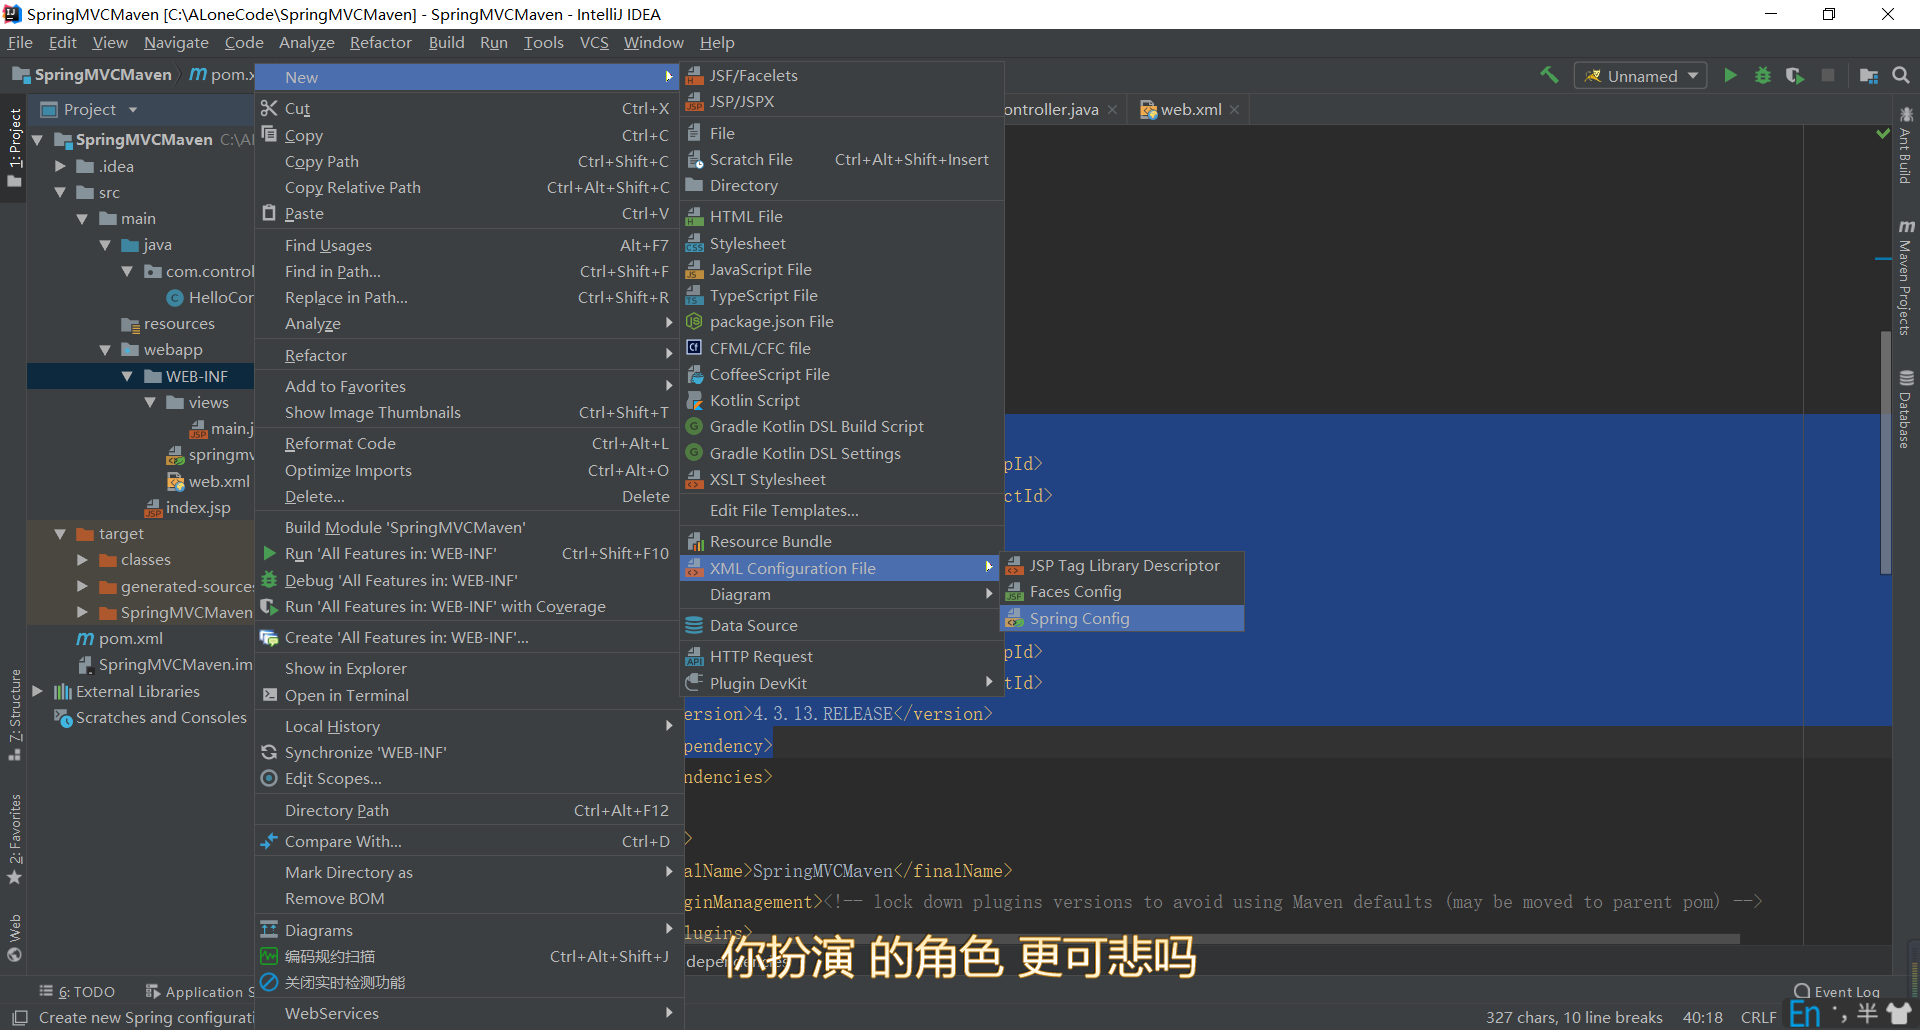Select Gradle Kotlin DSL Build Script
Image resolution: width=1920 pixels, height=1030 pixels.
click(x=842, y=426)
